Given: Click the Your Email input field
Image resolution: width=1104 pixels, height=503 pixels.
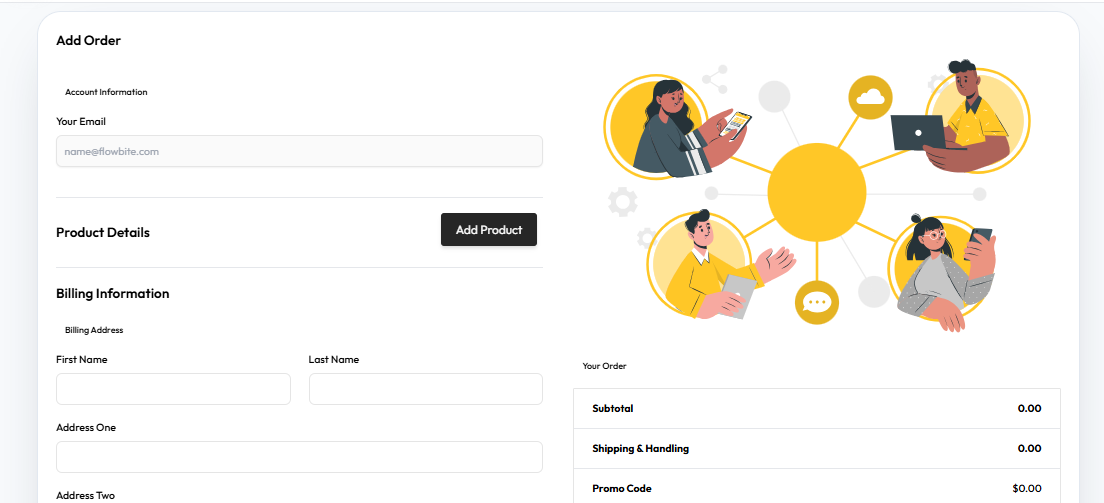Looking at the screenshot, I should click(299, 151).
